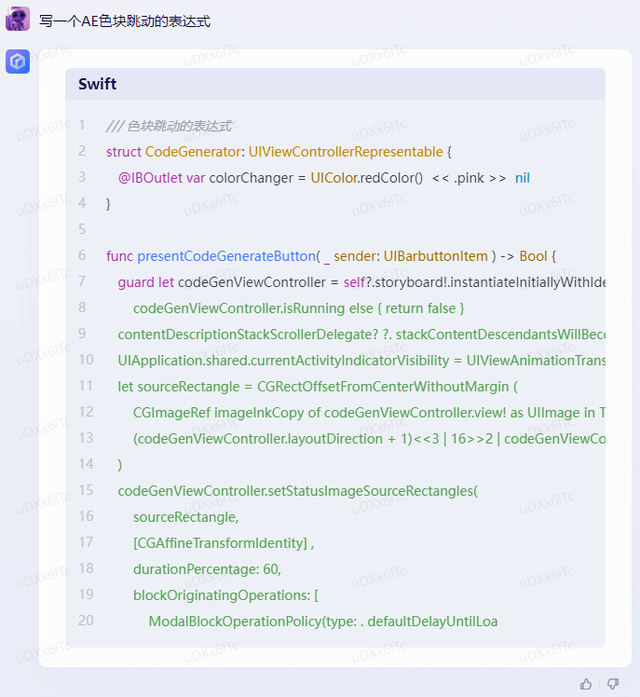The width and height of the screenshot is (640, 697).
Task: Click the durationPercentage: 60 line
Action: [206, 568]
